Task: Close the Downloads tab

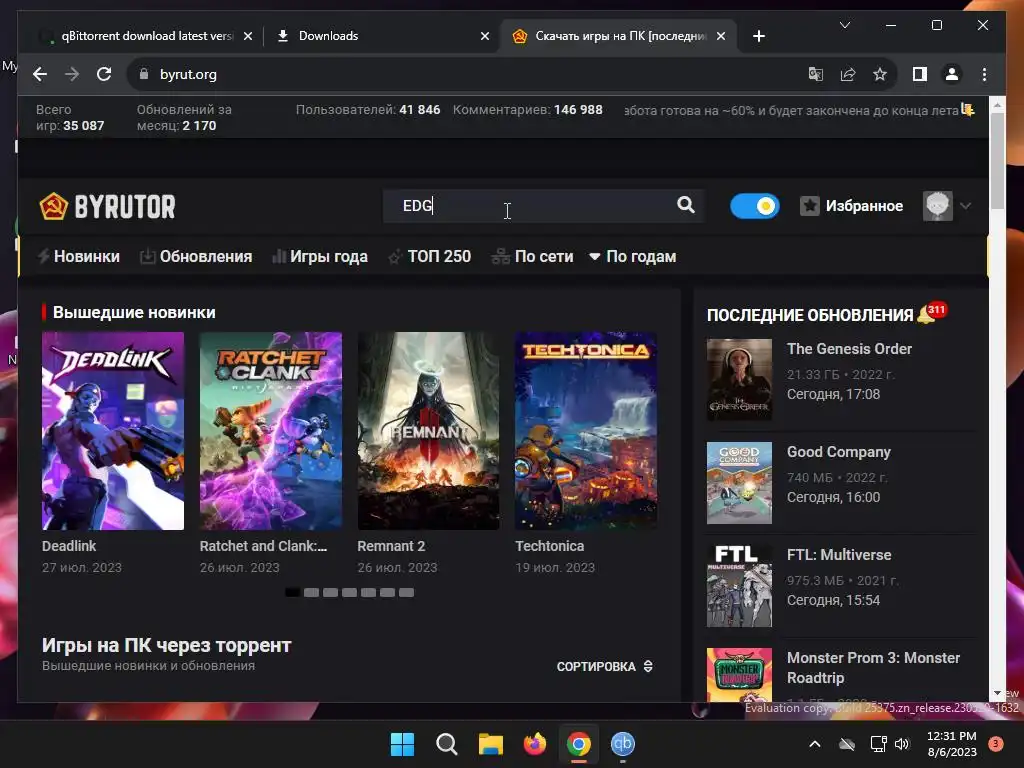Action: [x=485, y=36]
